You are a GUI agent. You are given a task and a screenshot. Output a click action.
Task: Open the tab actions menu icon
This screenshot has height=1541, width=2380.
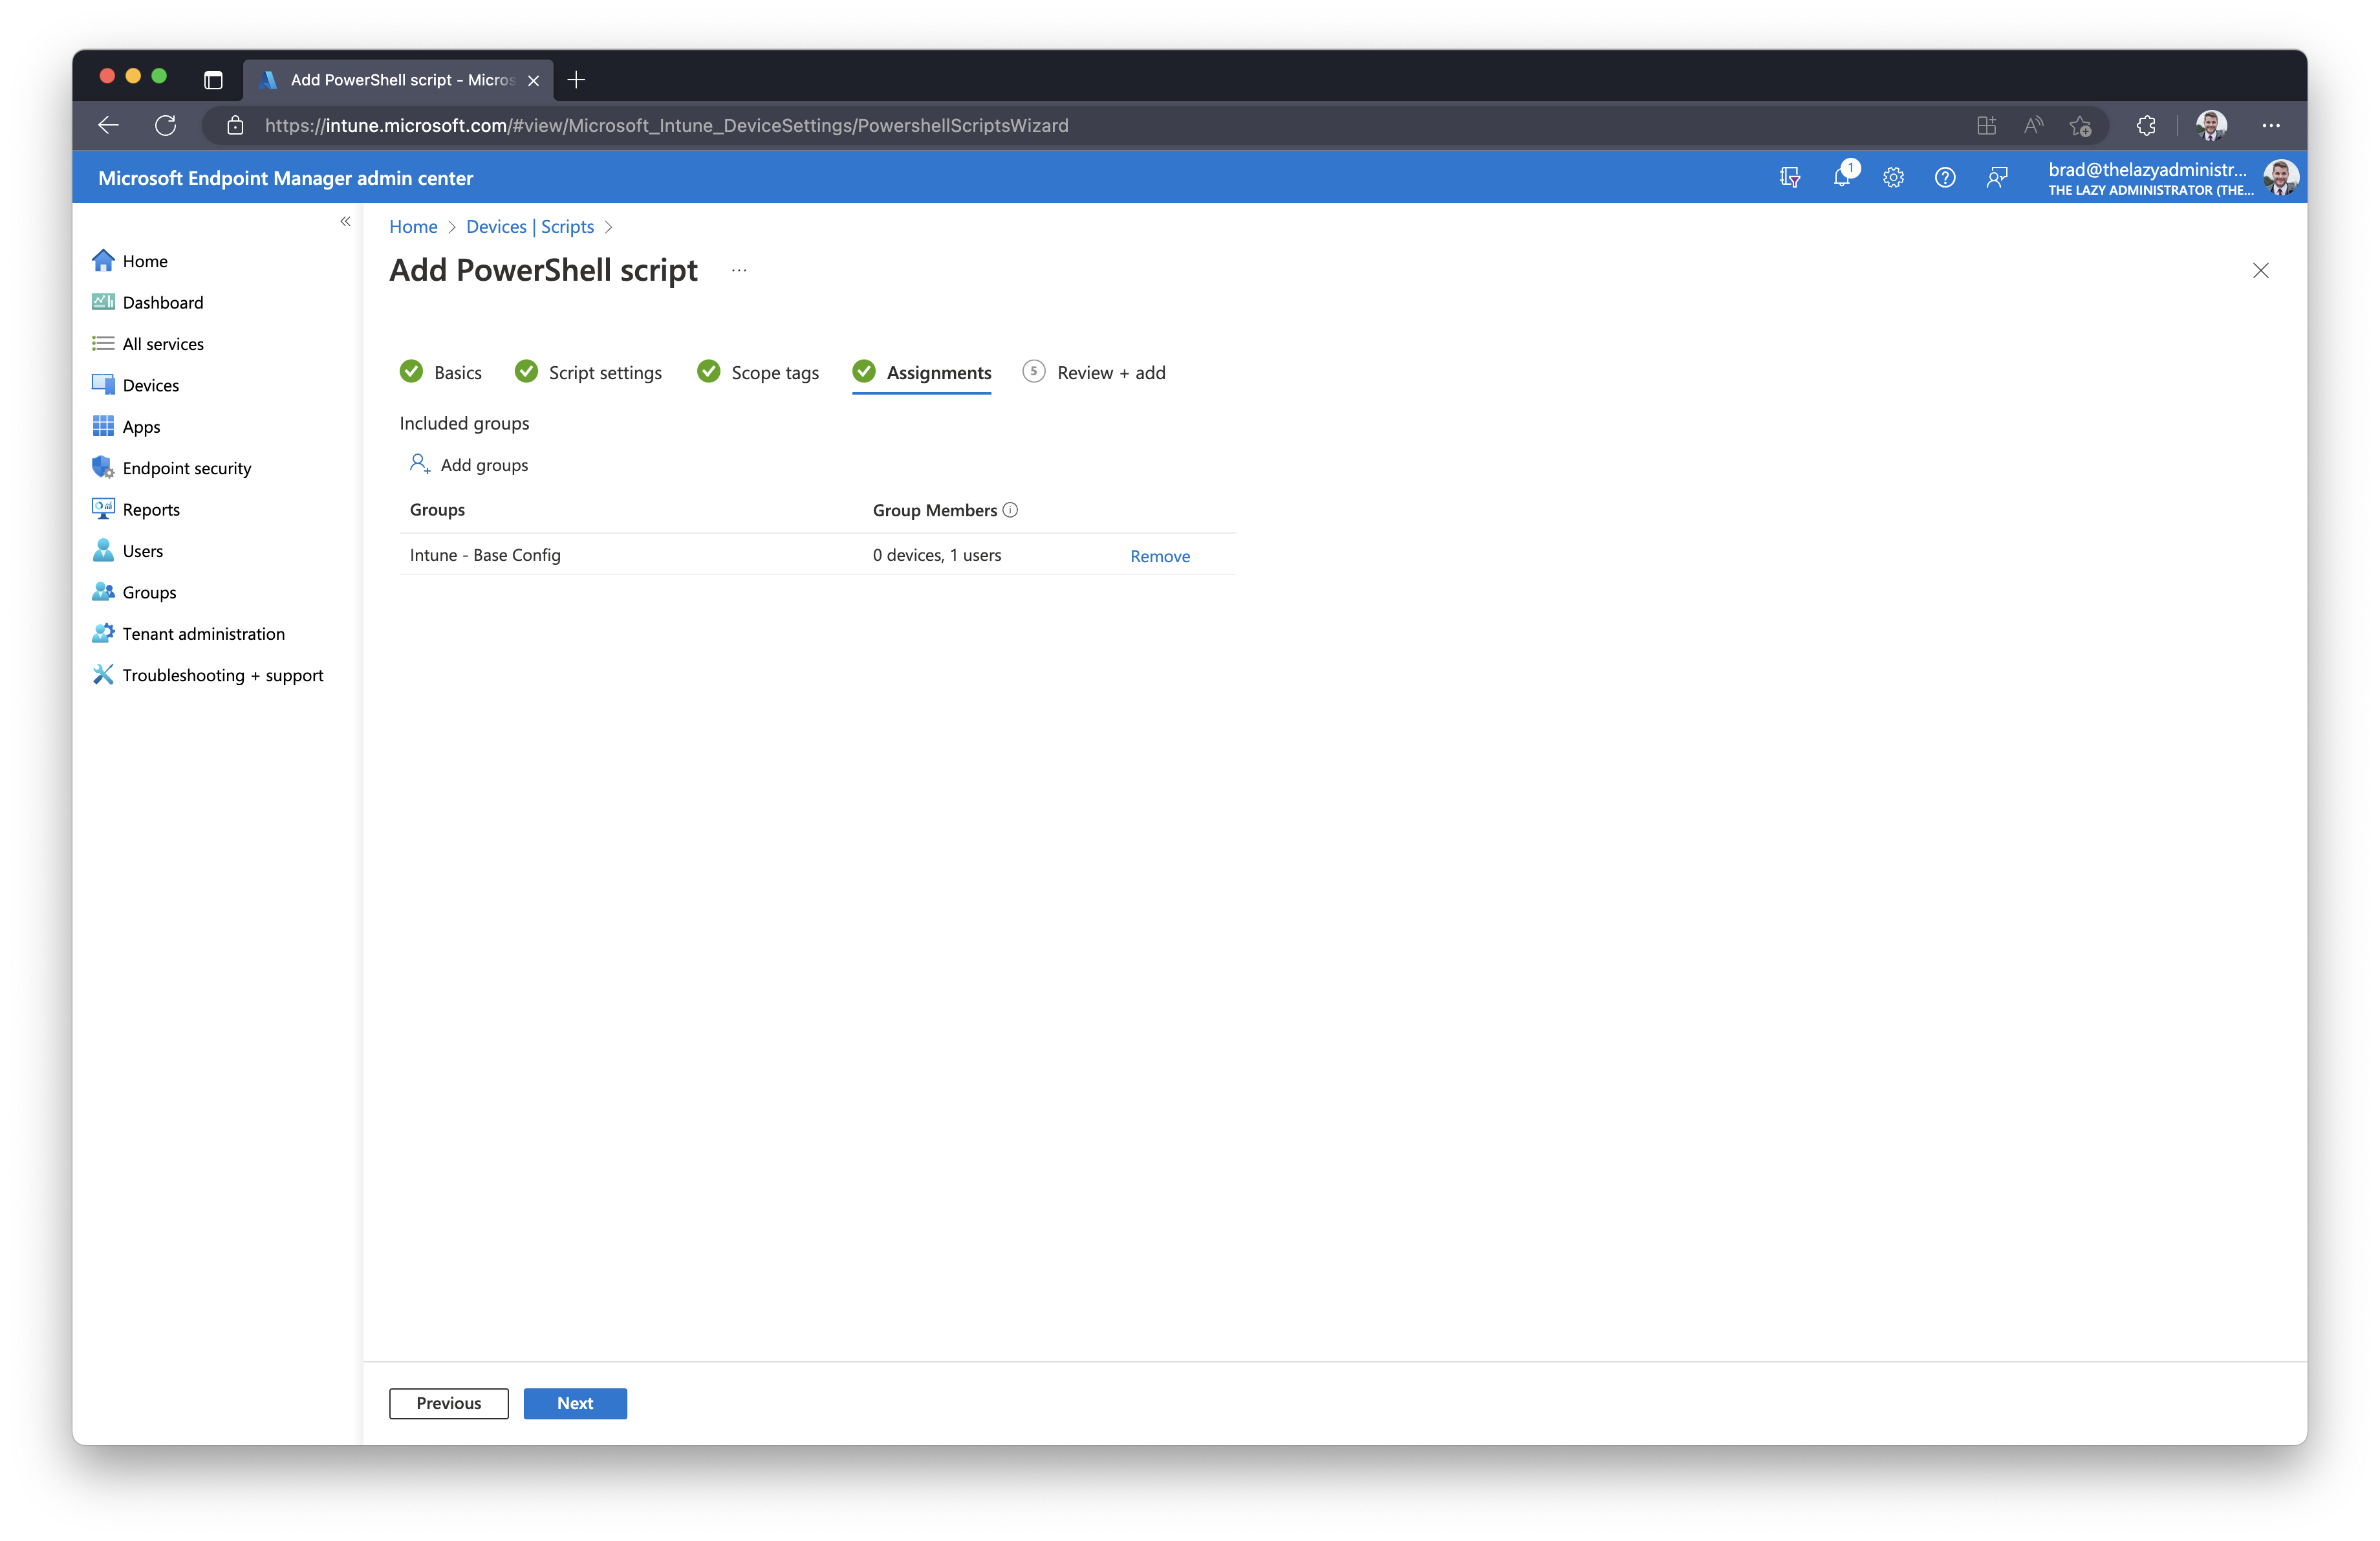pos(213,80)
